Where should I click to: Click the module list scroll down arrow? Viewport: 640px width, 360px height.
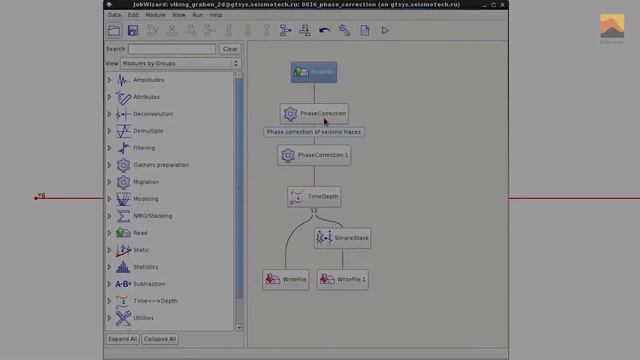click(x=239, y=327)
